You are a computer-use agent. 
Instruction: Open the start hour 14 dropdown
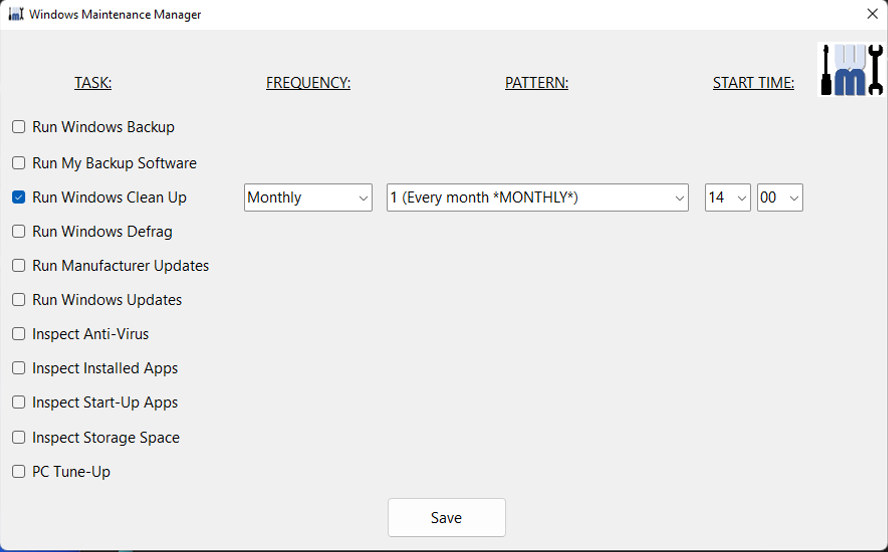coord(728,198)
